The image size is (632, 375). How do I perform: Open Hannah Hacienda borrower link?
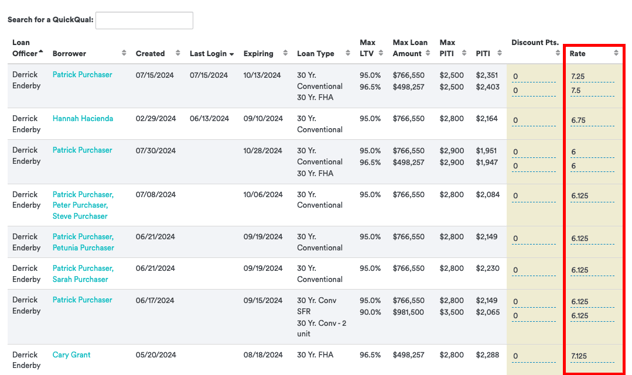pyautogui.click(x=83, y=119)
